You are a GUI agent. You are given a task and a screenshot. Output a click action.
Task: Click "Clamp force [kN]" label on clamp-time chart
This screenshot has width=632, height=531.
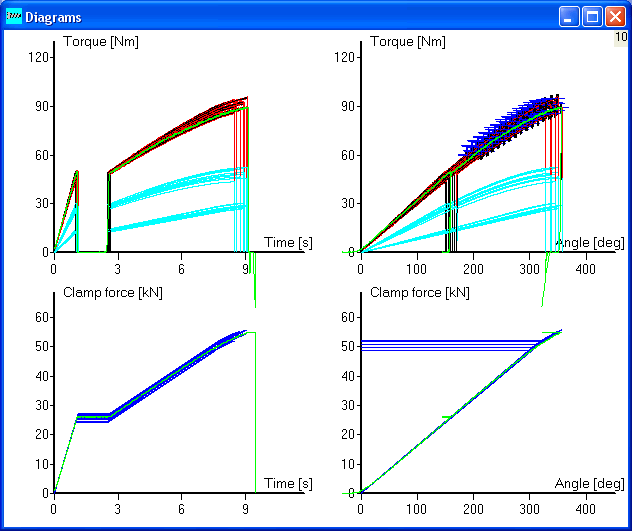tap(112, 293)
